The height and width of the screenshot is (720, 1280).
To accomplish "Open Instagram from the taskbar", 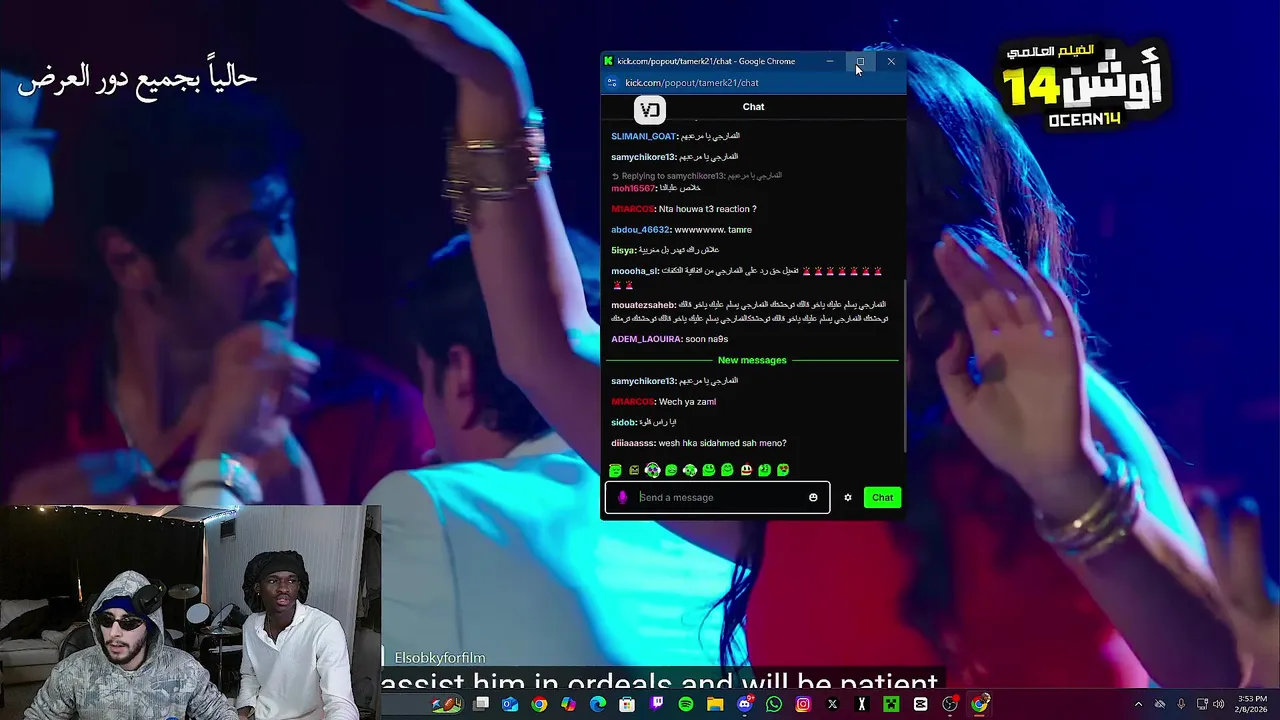I will point(803,705).
